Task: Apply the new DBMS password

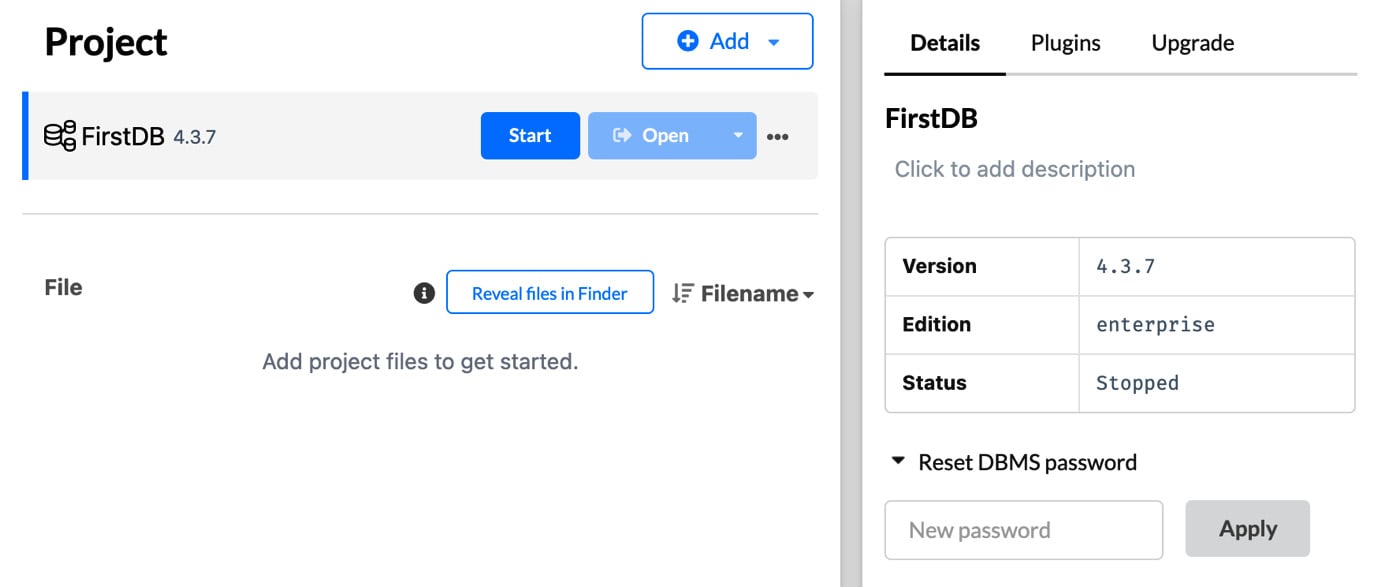Action: pyautogui.click(x=1248, y=529)
